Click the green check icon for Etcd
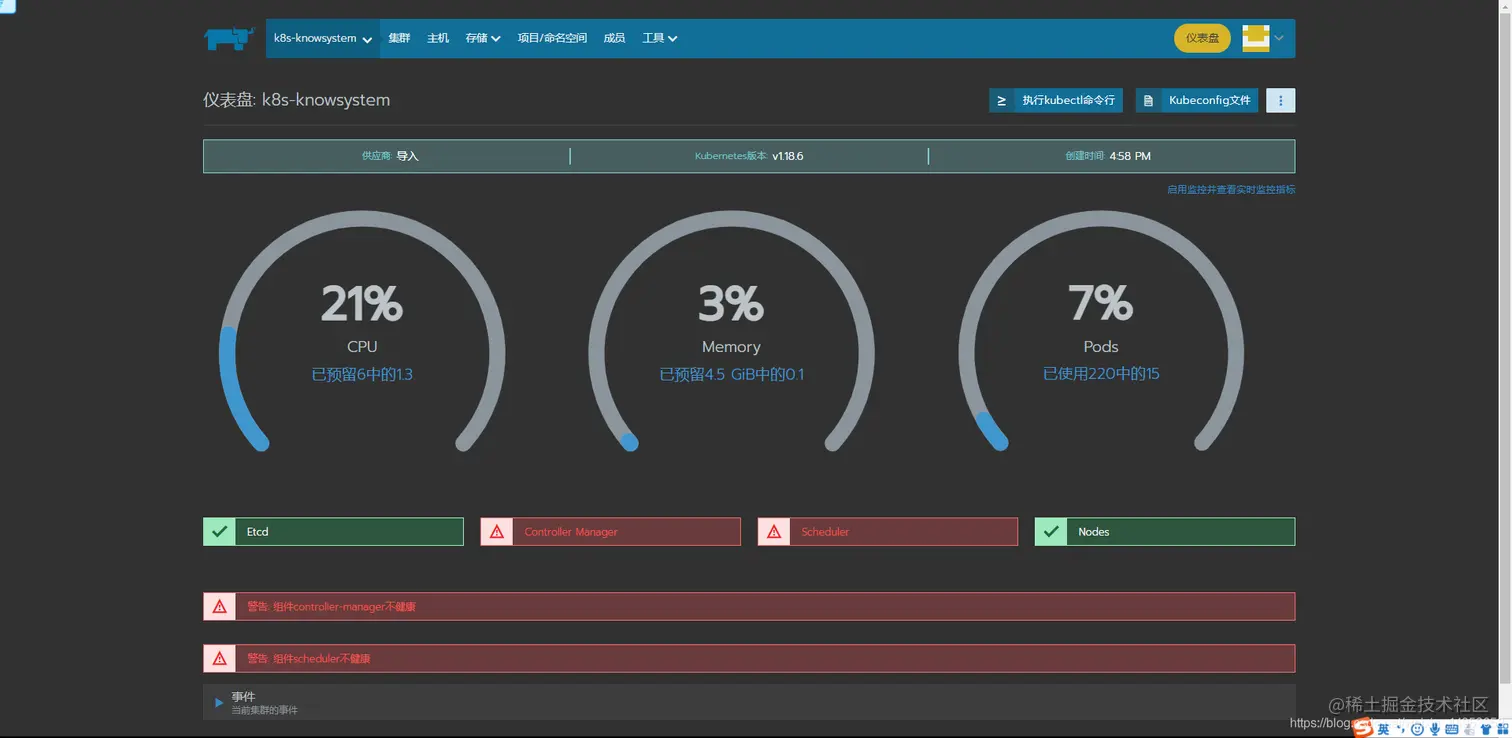Image resolution: width=1512 pixels, height=738 pixels. tap(219, 531)
